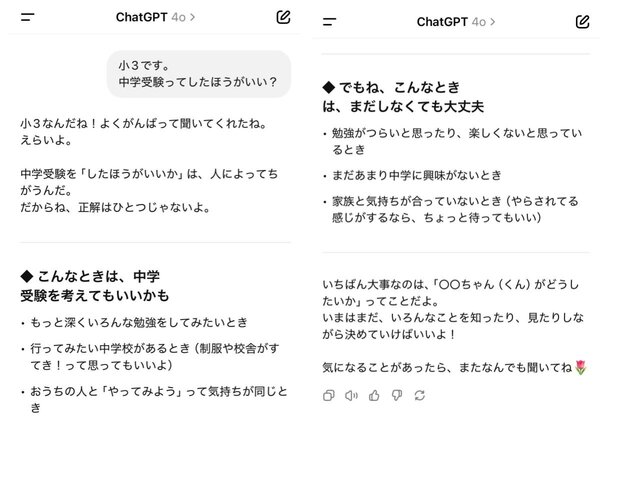640x480 pixels.
Task: Expand the 4o model chevron in right header
Action: coord(493,21)
